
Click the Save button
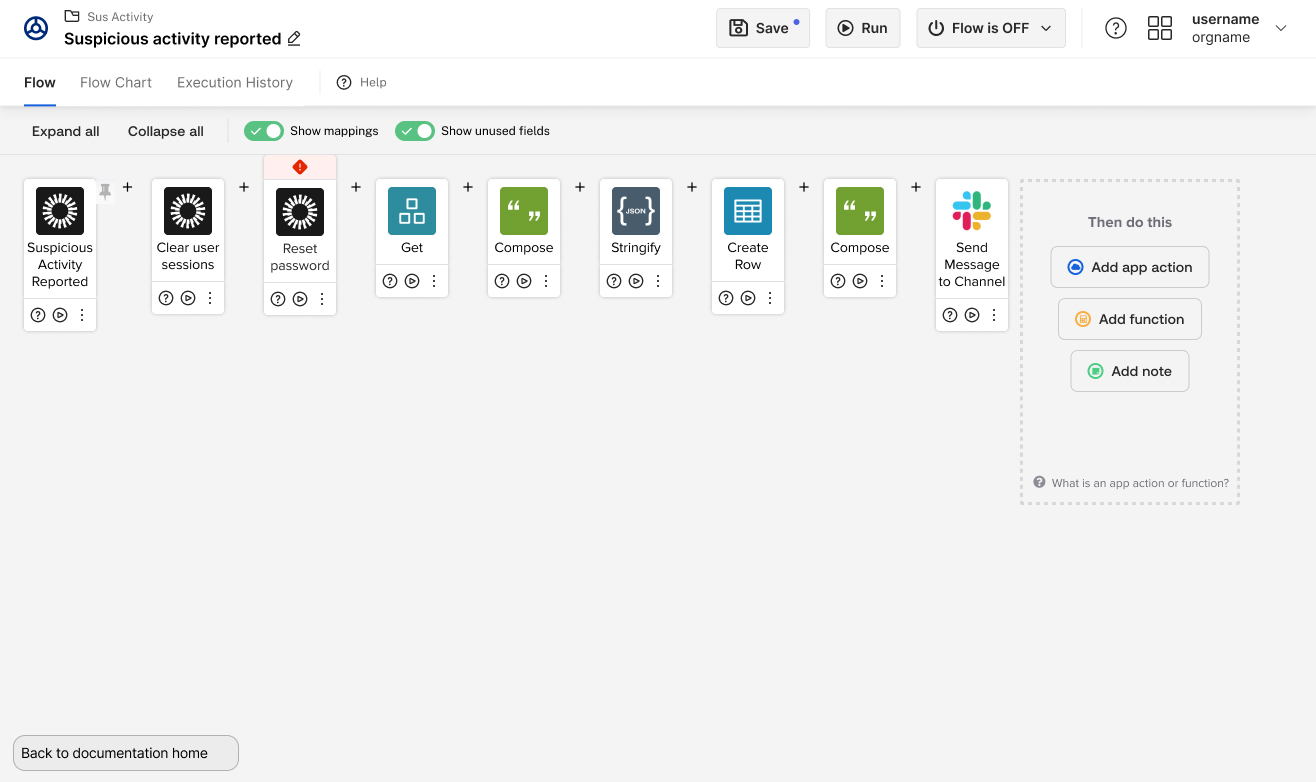[x=763, y=28]
